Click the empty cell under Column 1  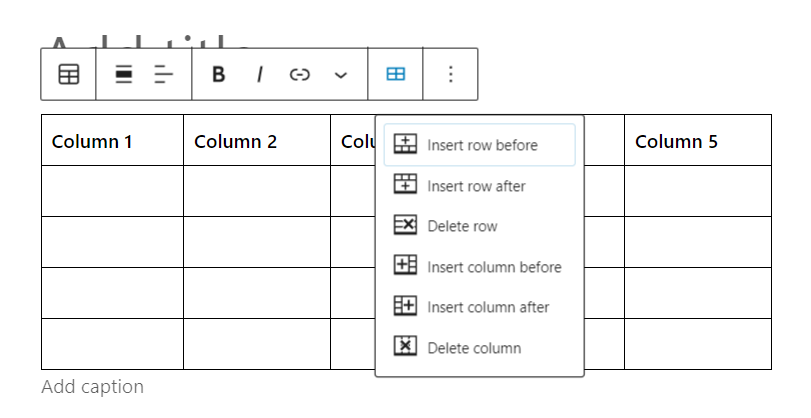pyautogui.click(x=112, y=191)
